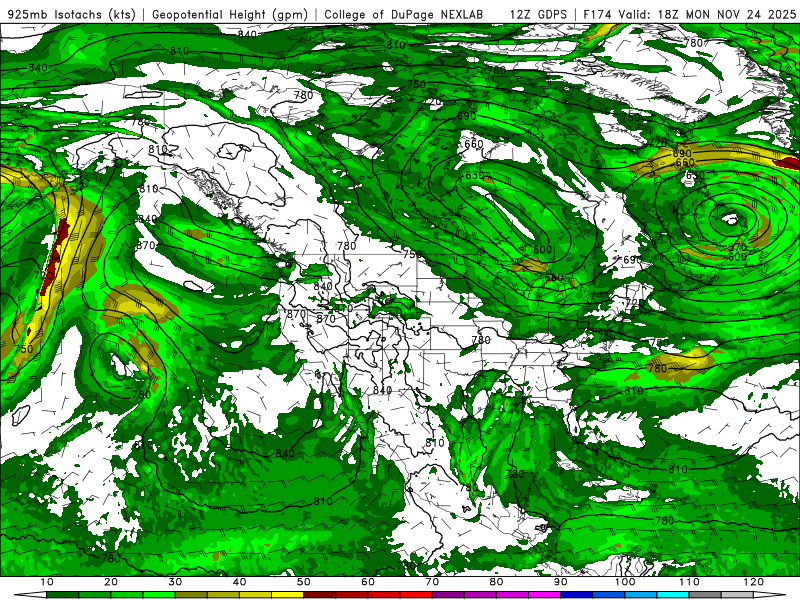Pick the olive legend swatch below 30
This screenshot has height=600, width=800.
pos(191,595)
